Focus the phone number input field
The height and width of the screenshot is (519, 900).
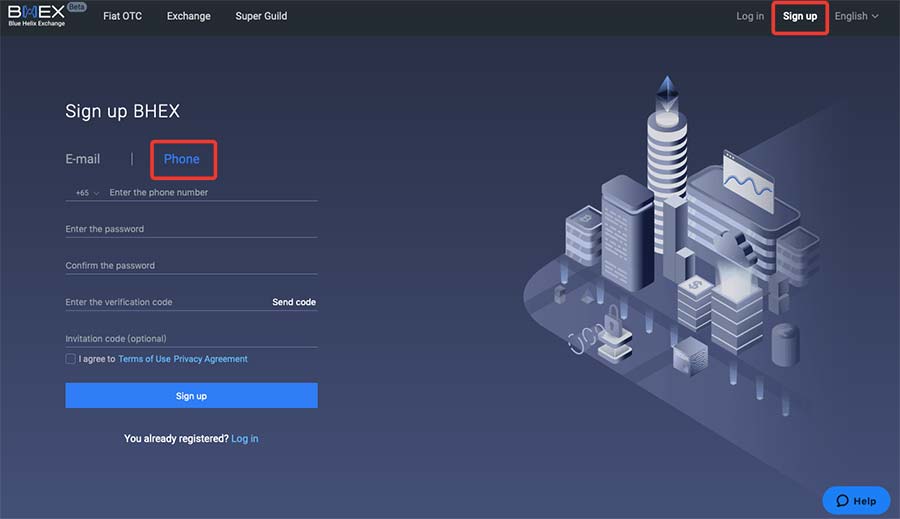click(x=210, y=193)
